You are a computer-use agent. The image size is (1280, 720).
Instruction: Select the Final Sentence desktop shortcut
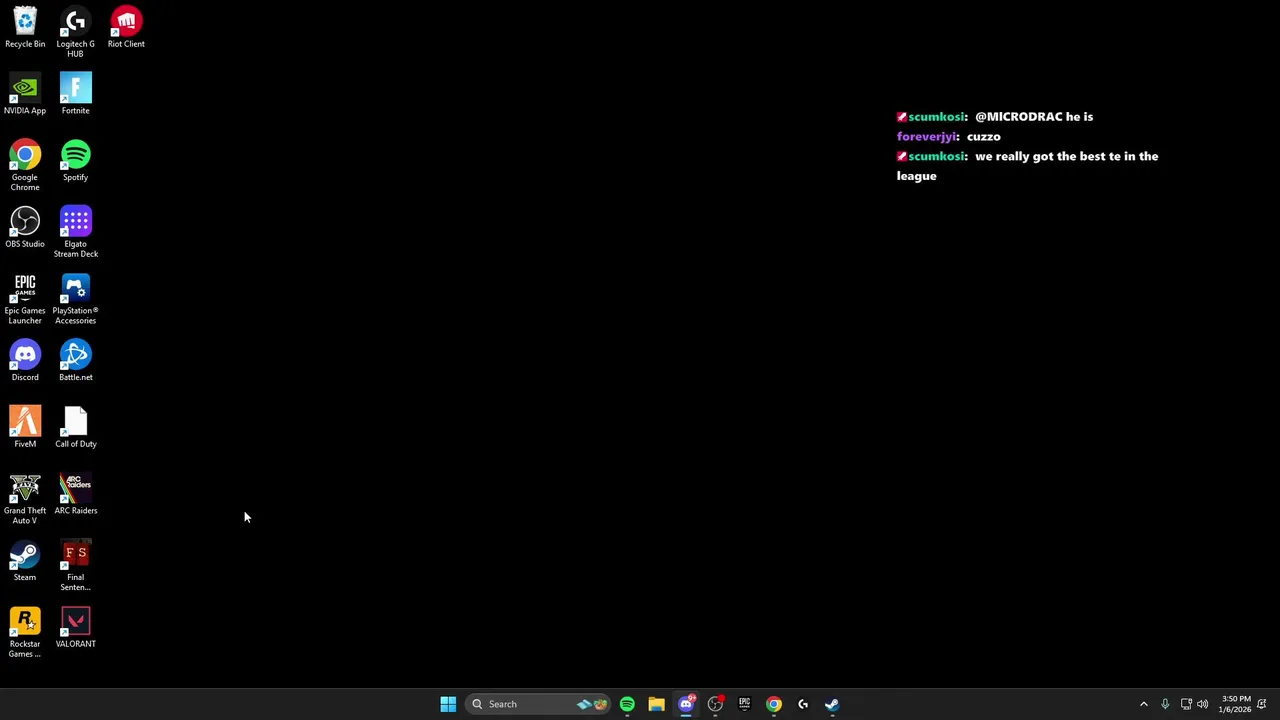pos(75,566)
